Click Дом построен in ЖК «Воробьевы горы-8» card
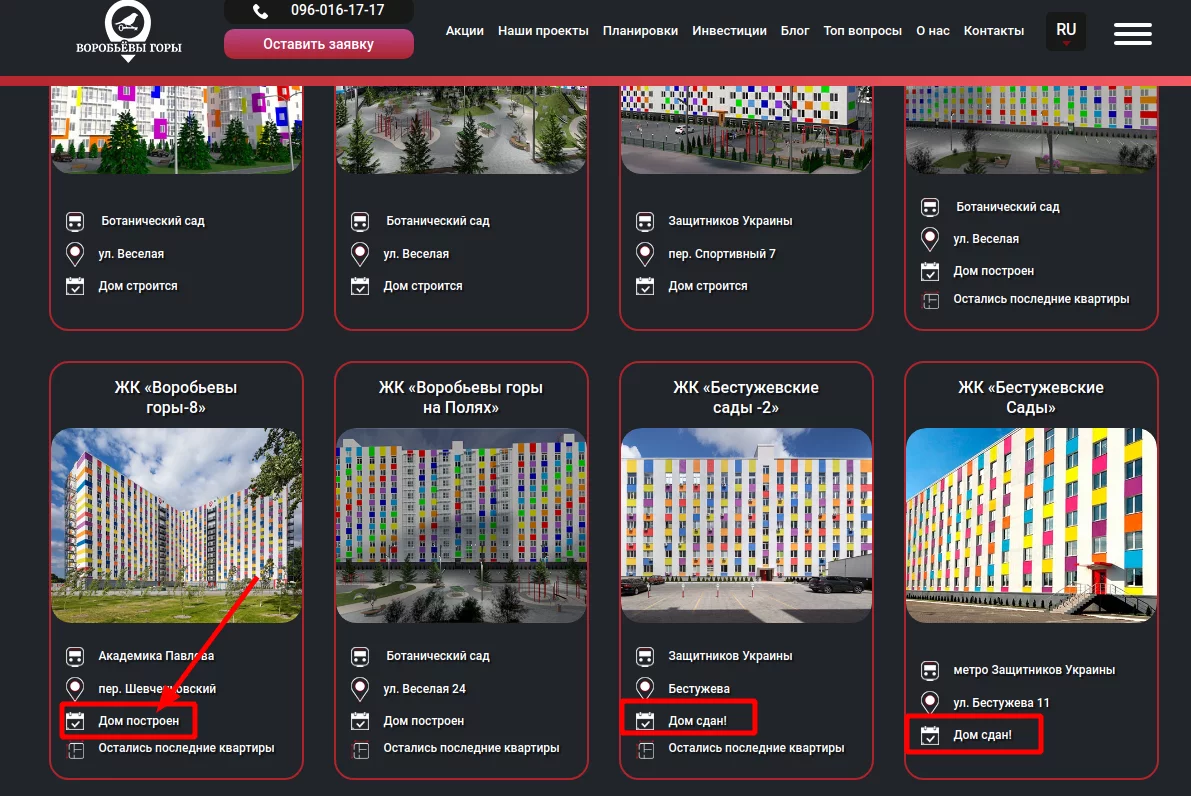 (x=139, y=721)
